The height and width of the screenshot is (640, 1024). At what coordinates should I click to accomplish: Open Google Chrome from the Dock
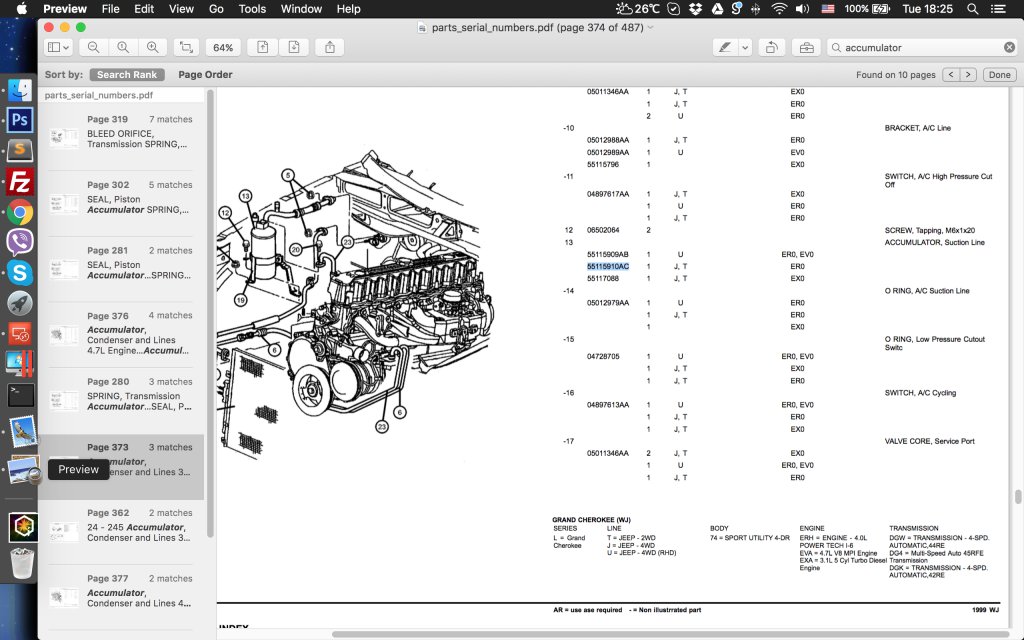coord(20,212)
